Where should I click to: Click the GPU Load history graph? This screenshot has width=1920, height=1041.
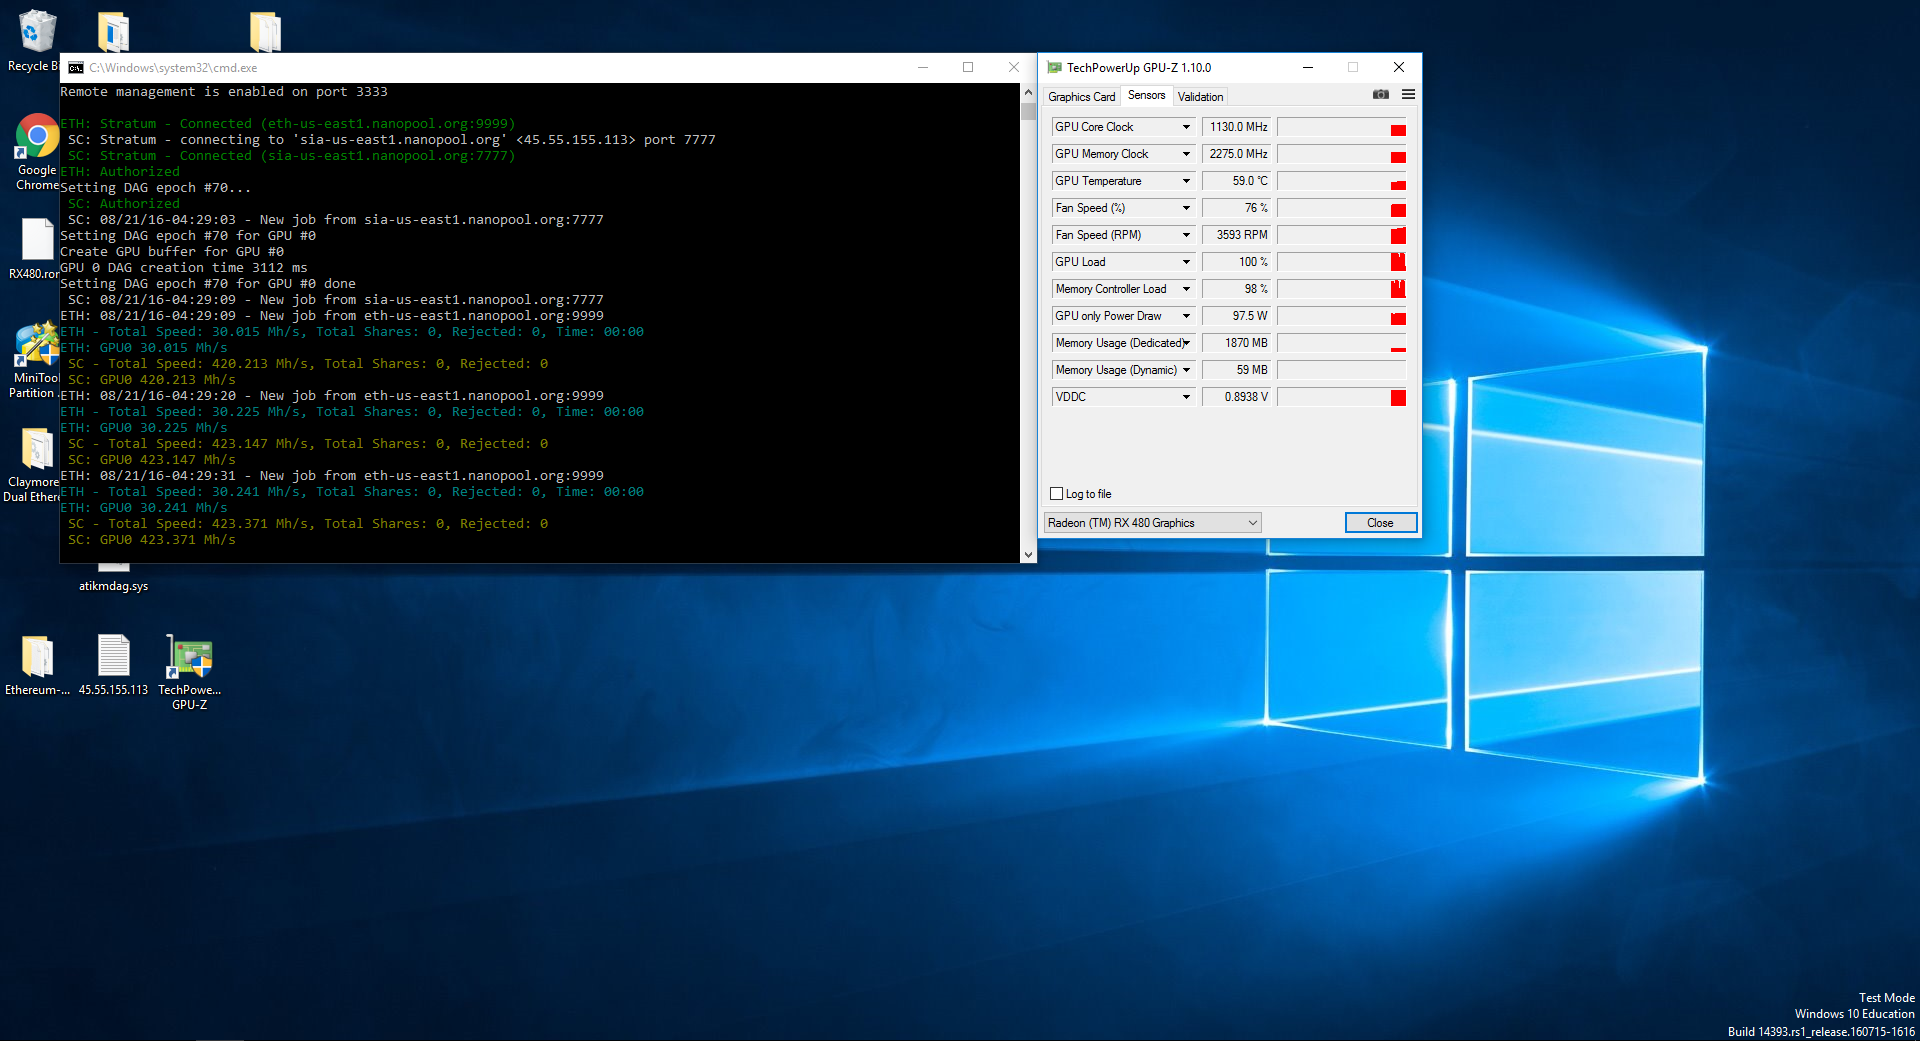1342,262
